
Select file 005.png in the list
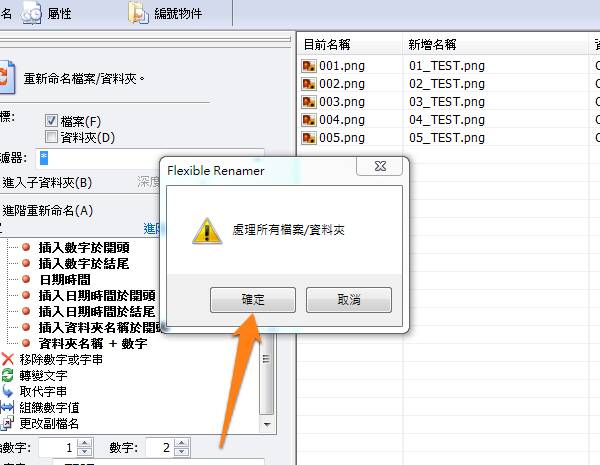click(342, 138)
